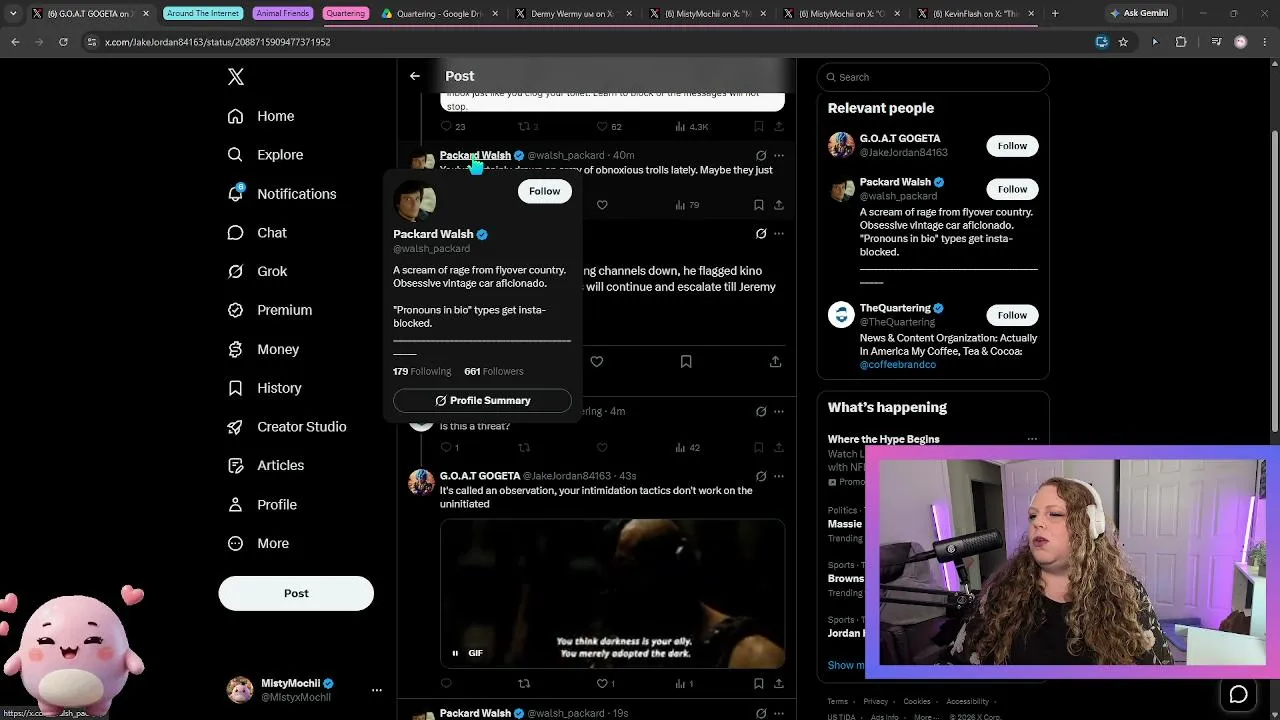This screenshot has height=720, width=1280.
Task: Switch to the Quartering tab group
Action: point(345,13)
